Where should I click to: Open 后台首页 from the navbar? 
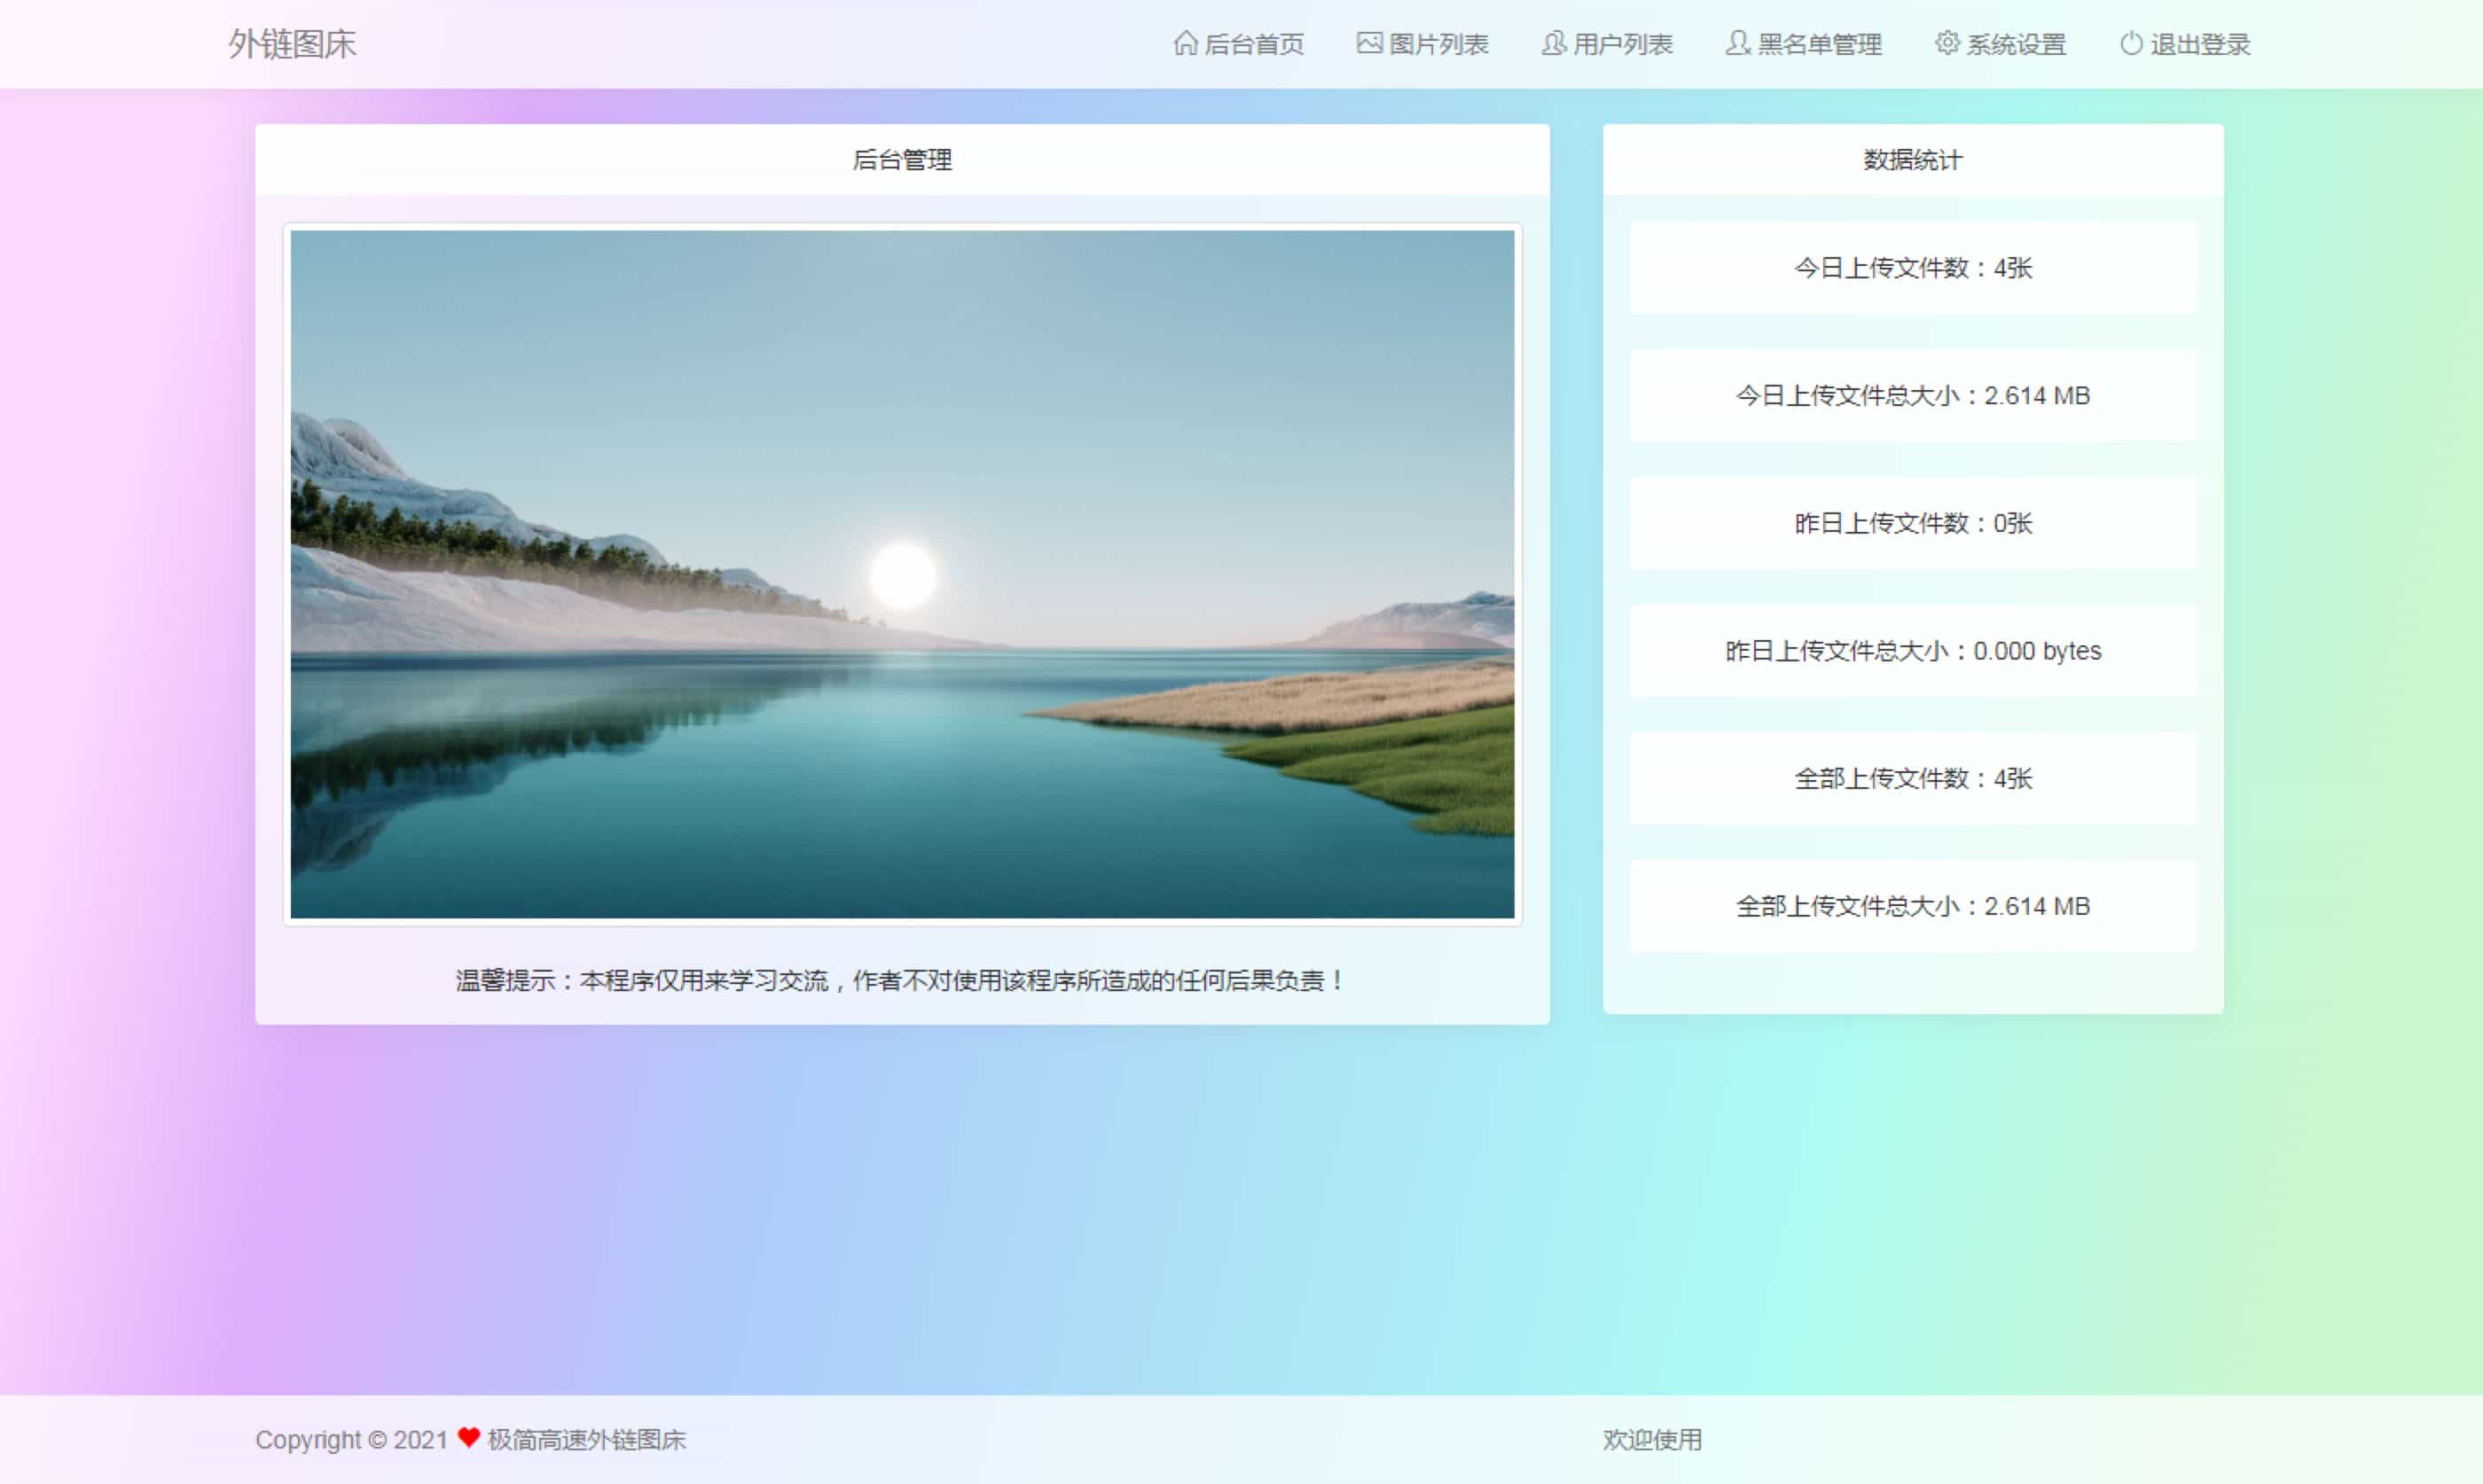click(x=1254, y=43)
